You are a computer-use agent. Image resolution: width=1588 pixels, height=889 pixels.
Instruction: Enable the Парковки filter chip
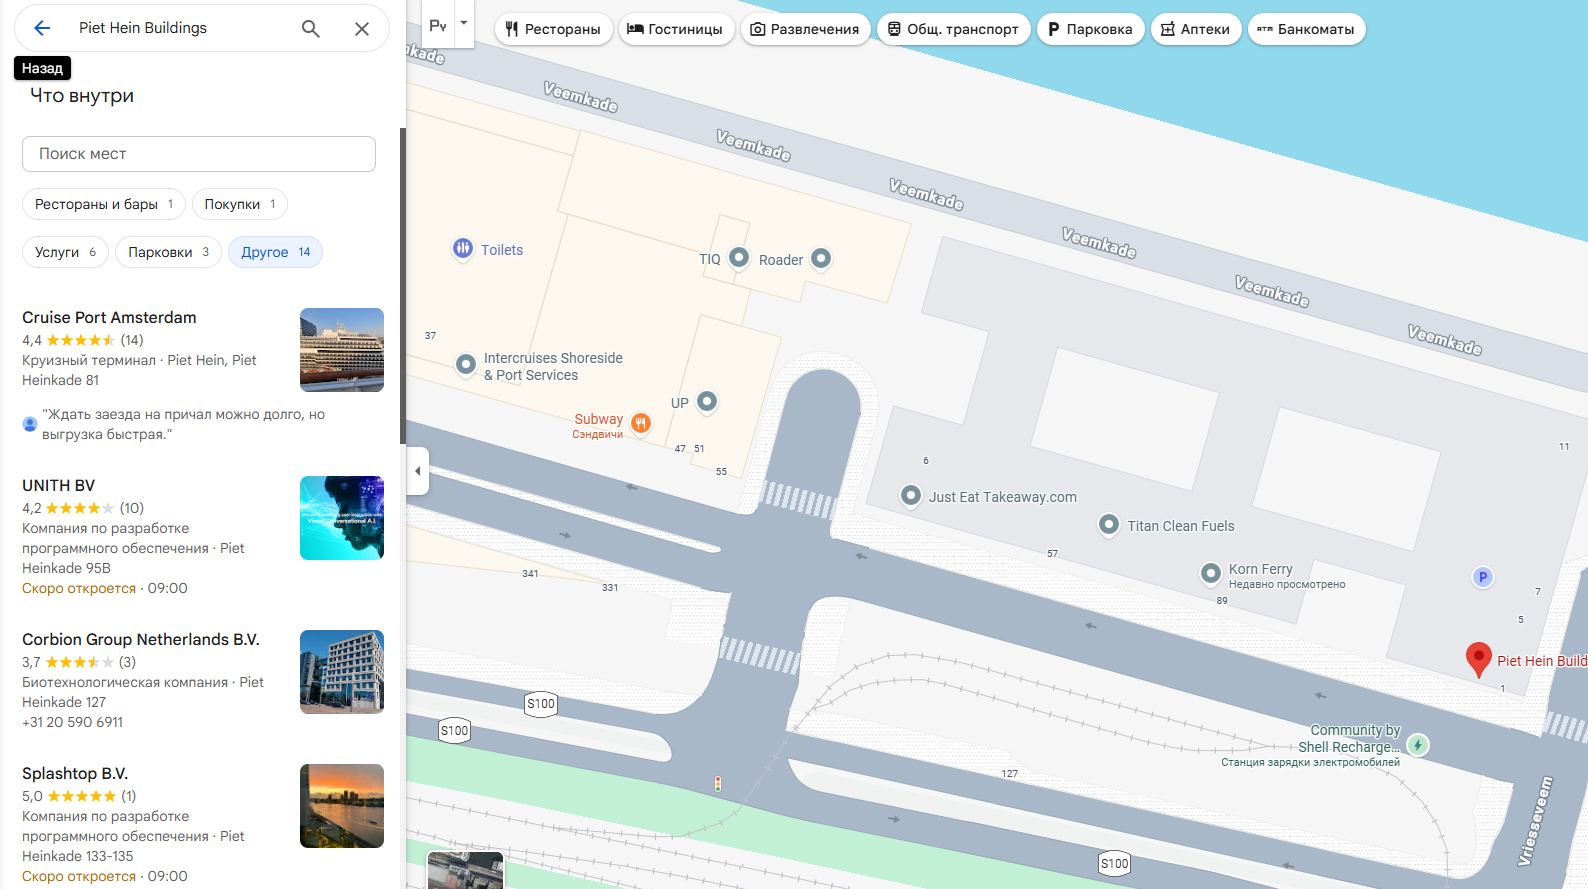click(168, 252)
